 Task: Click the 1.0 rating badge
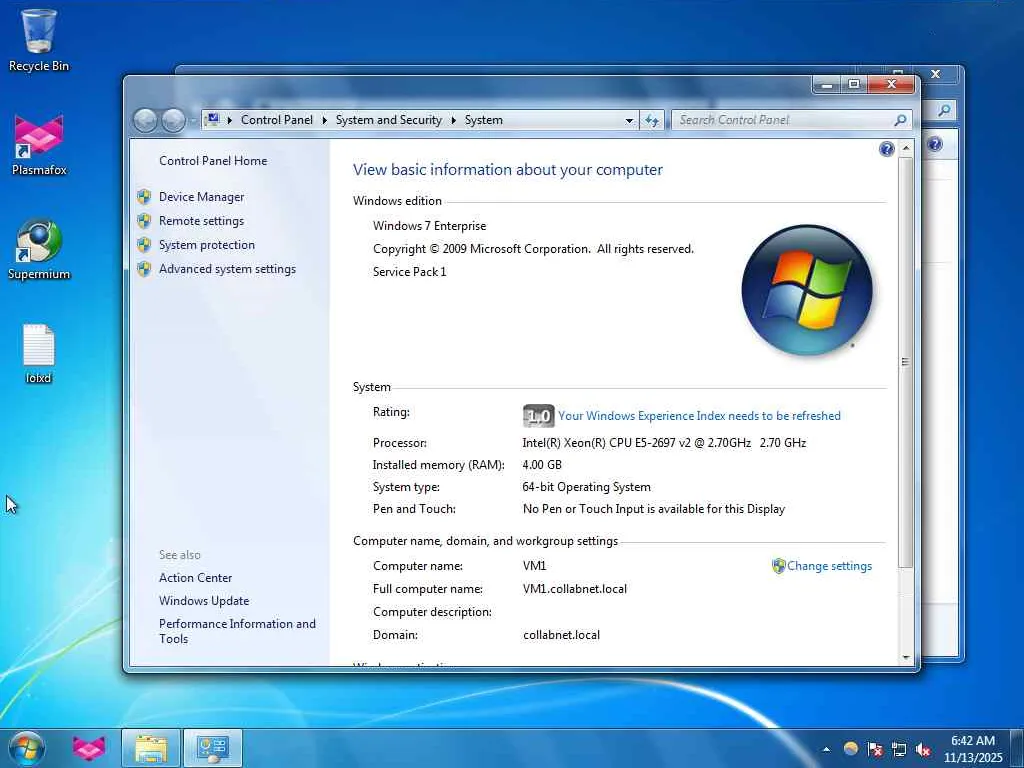[x=539, y=416]
